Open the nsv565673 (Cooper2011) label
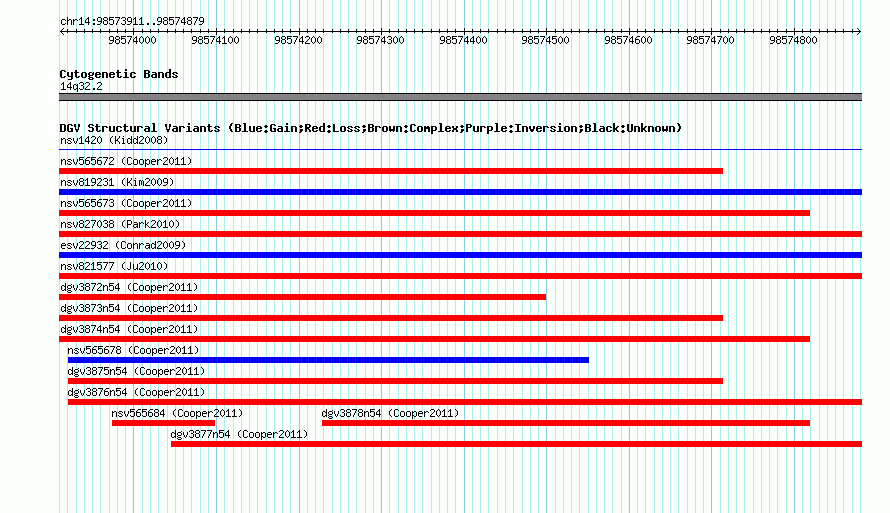Viewport: 890px width, 513px height. tap(126, 203)
